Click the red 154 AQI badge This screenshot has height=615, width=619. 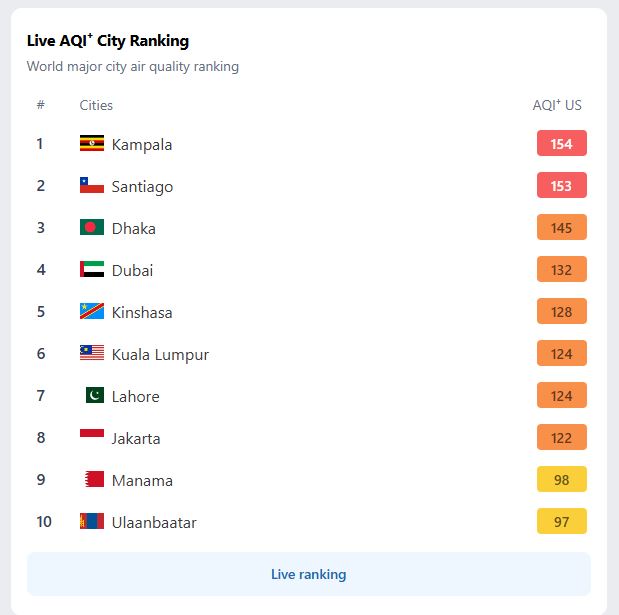(x=561, y=143)
